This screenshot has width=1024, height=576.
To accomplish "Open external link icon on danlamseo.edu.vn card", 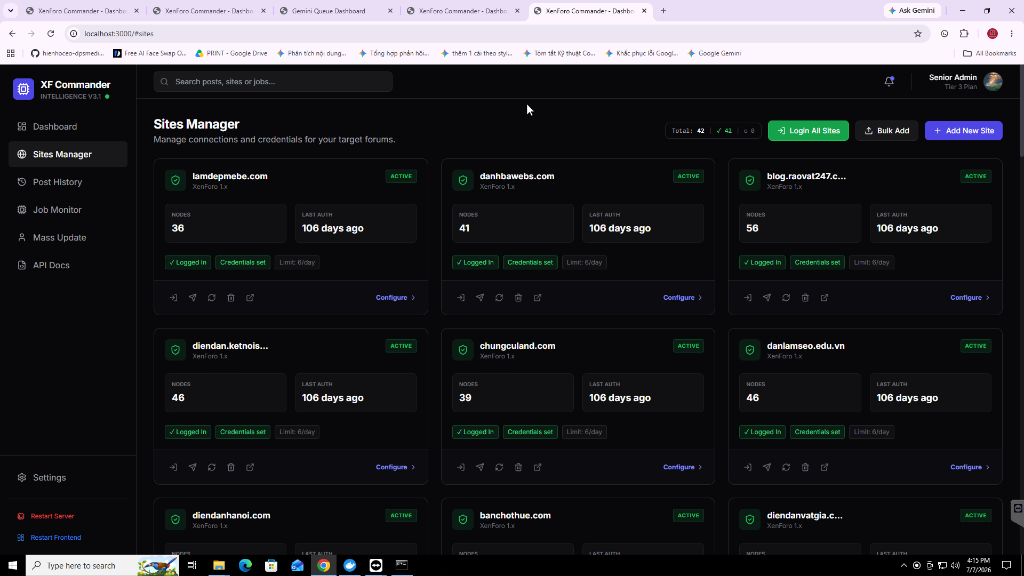I will (825, 468).
